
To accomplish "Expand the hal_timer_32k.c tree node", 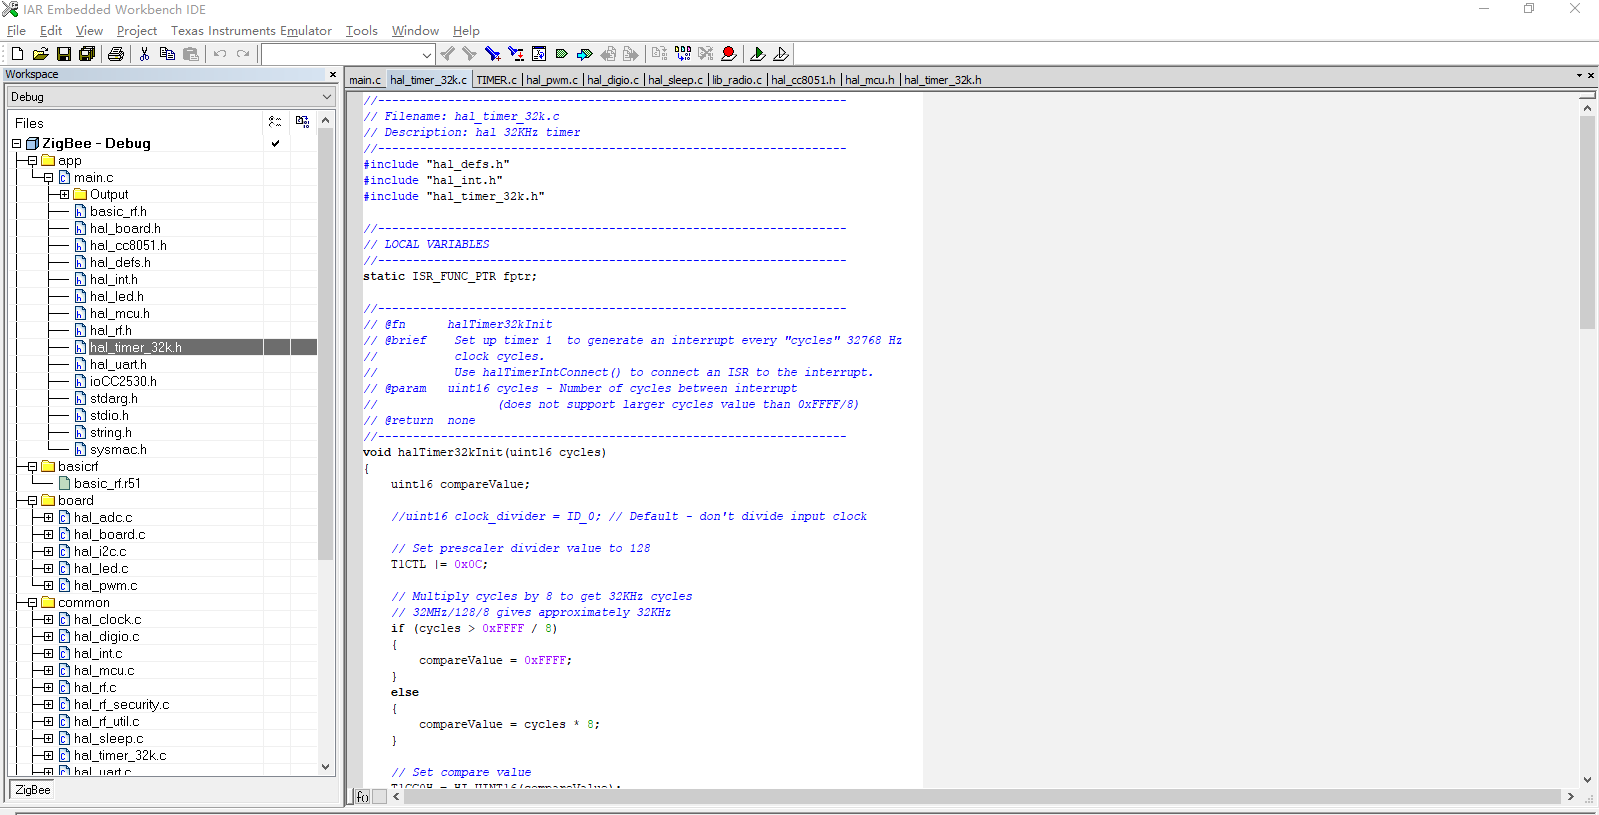I will pos(49,756).
